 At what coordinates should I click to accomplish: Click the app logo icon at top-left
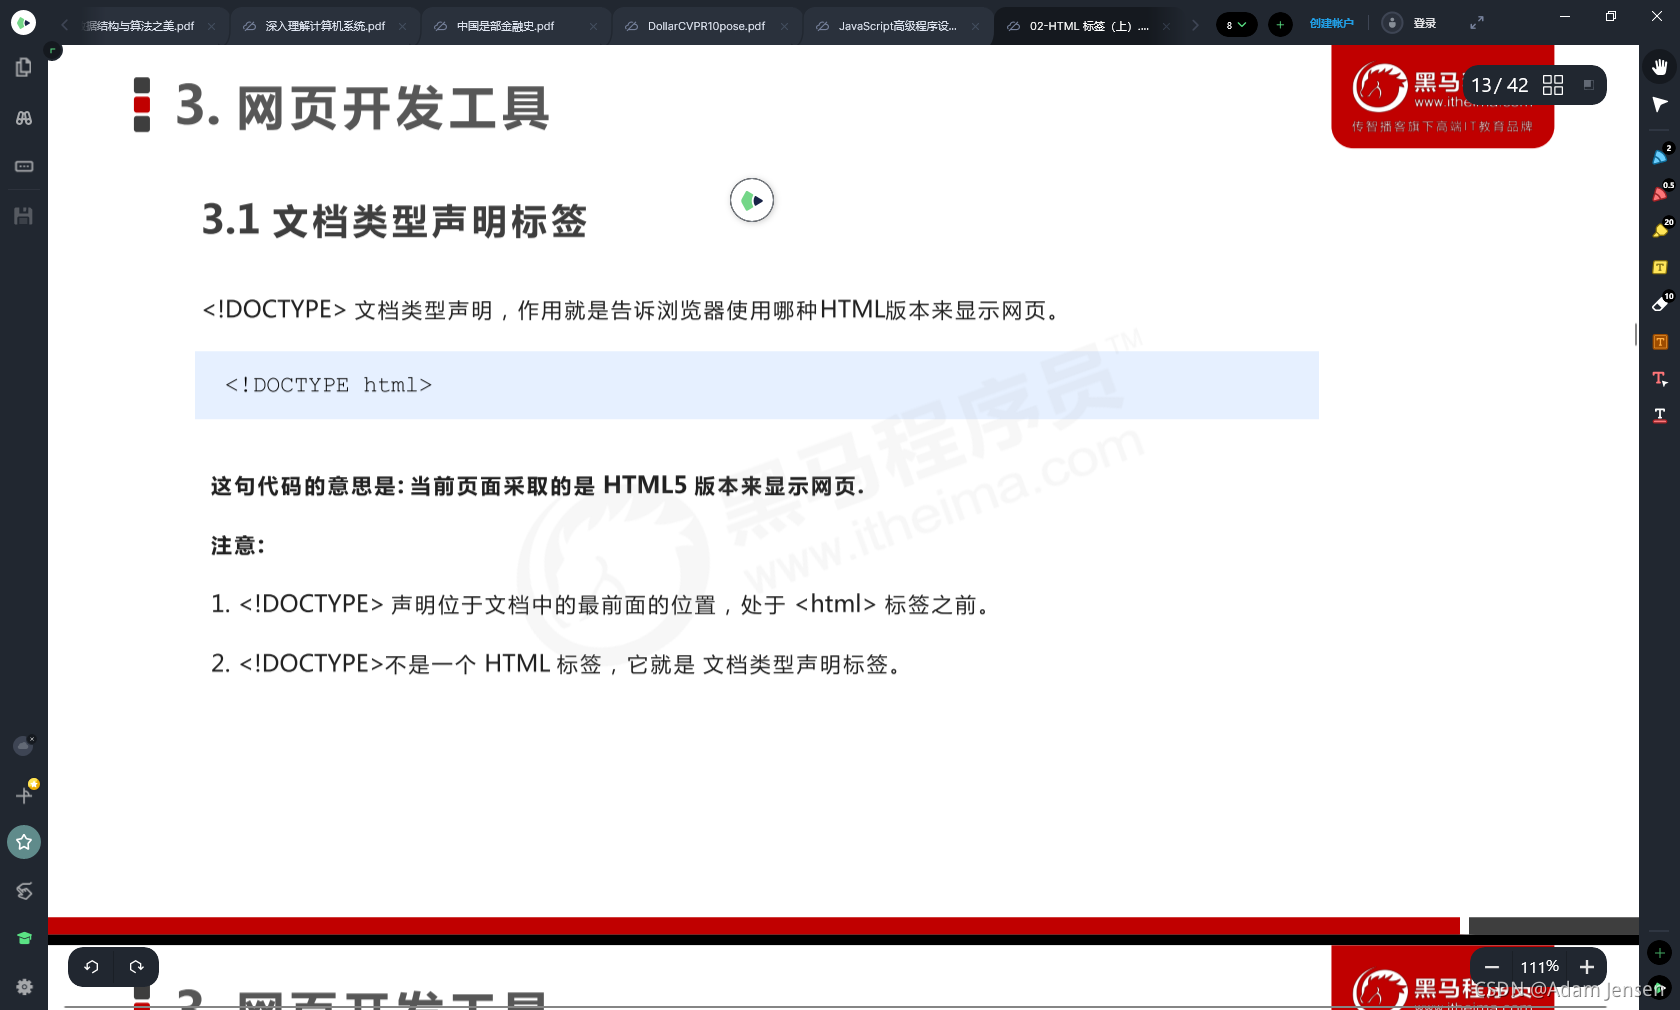pos(23,22)
